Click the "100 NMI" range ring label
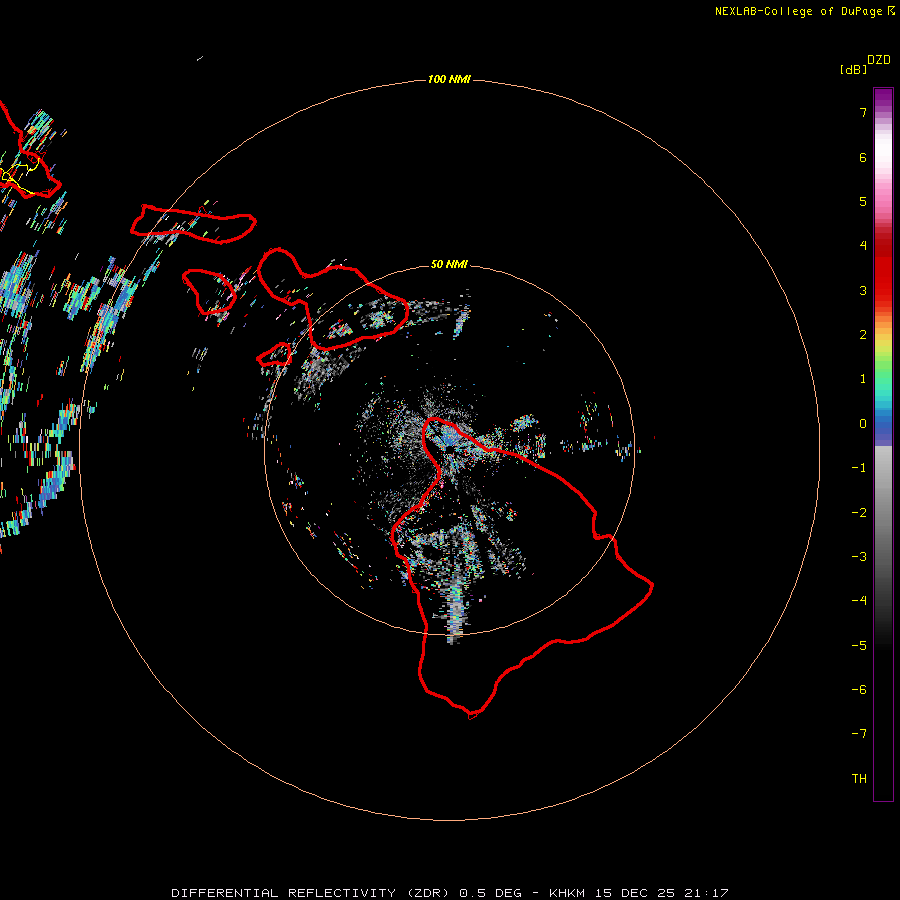The height and width of the screenshot is (900, 900). [449, 79]
